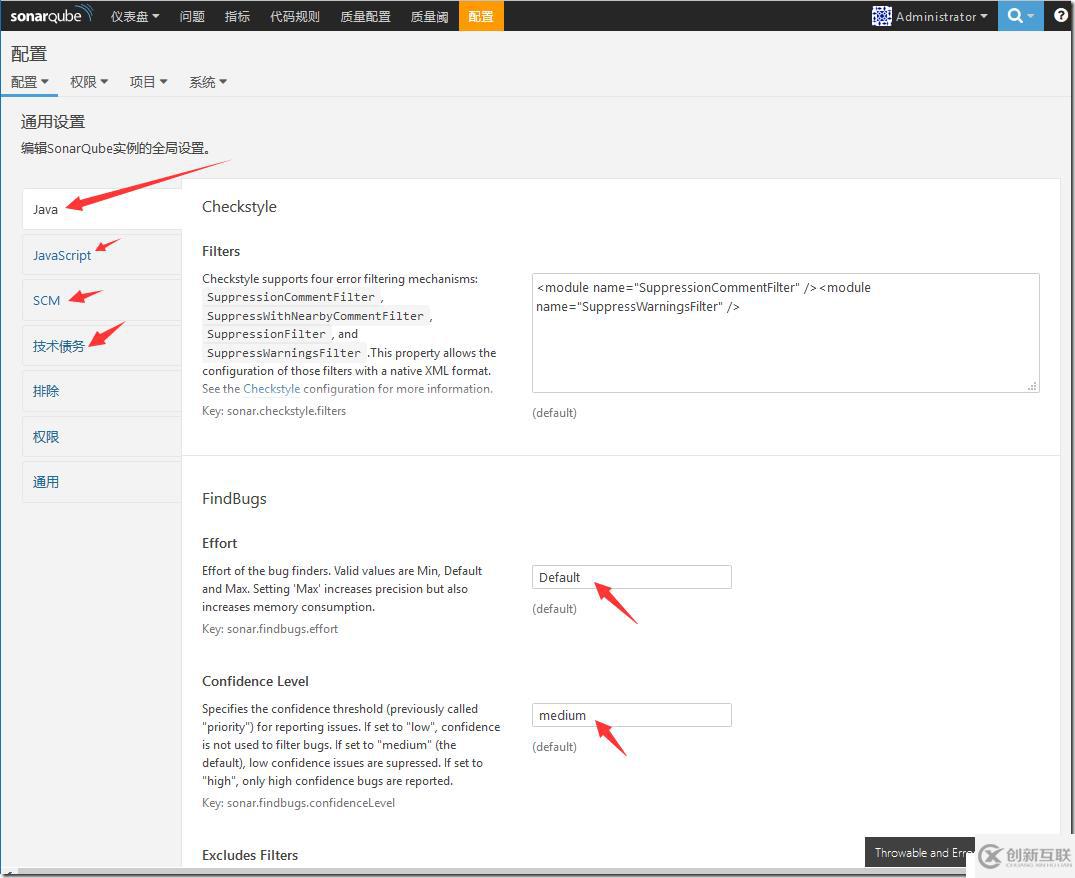Open the search magnifier dropdown
Screen dimensions: 1075x878
(x=1020, y=16)
